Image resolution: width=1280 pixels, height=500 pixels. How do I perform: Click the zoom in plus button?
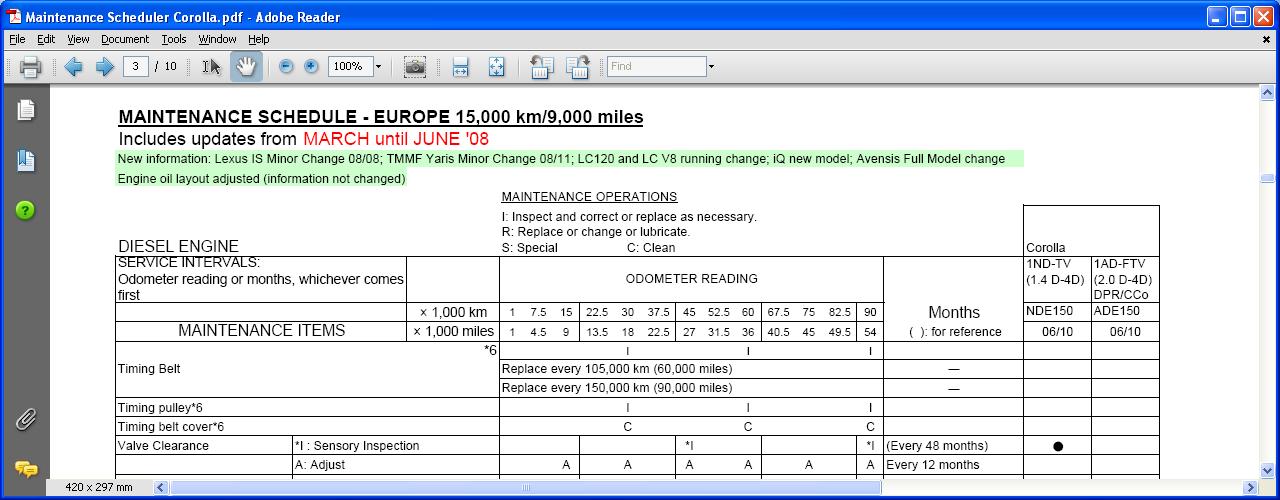[311, 67]
